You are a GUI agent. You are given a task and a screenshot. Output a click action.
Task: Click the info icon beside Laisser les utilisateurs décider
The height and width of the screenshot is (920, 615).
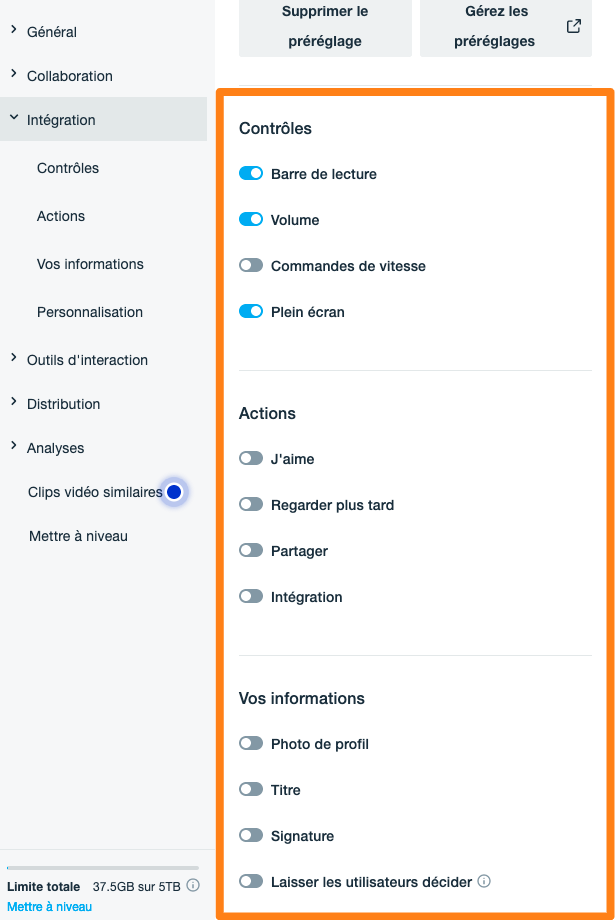pos(484,881)
